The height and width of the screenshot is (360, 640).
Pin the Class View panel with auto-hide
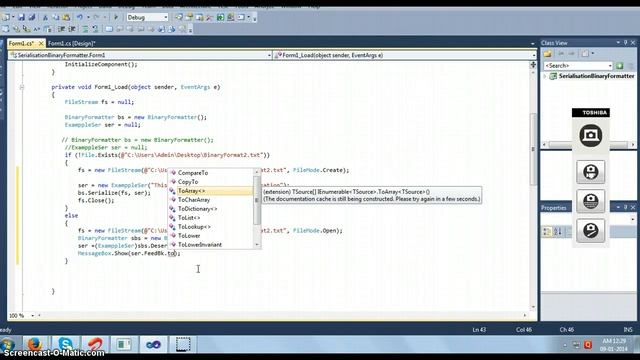pyautogui.click(x=625, y=42)
